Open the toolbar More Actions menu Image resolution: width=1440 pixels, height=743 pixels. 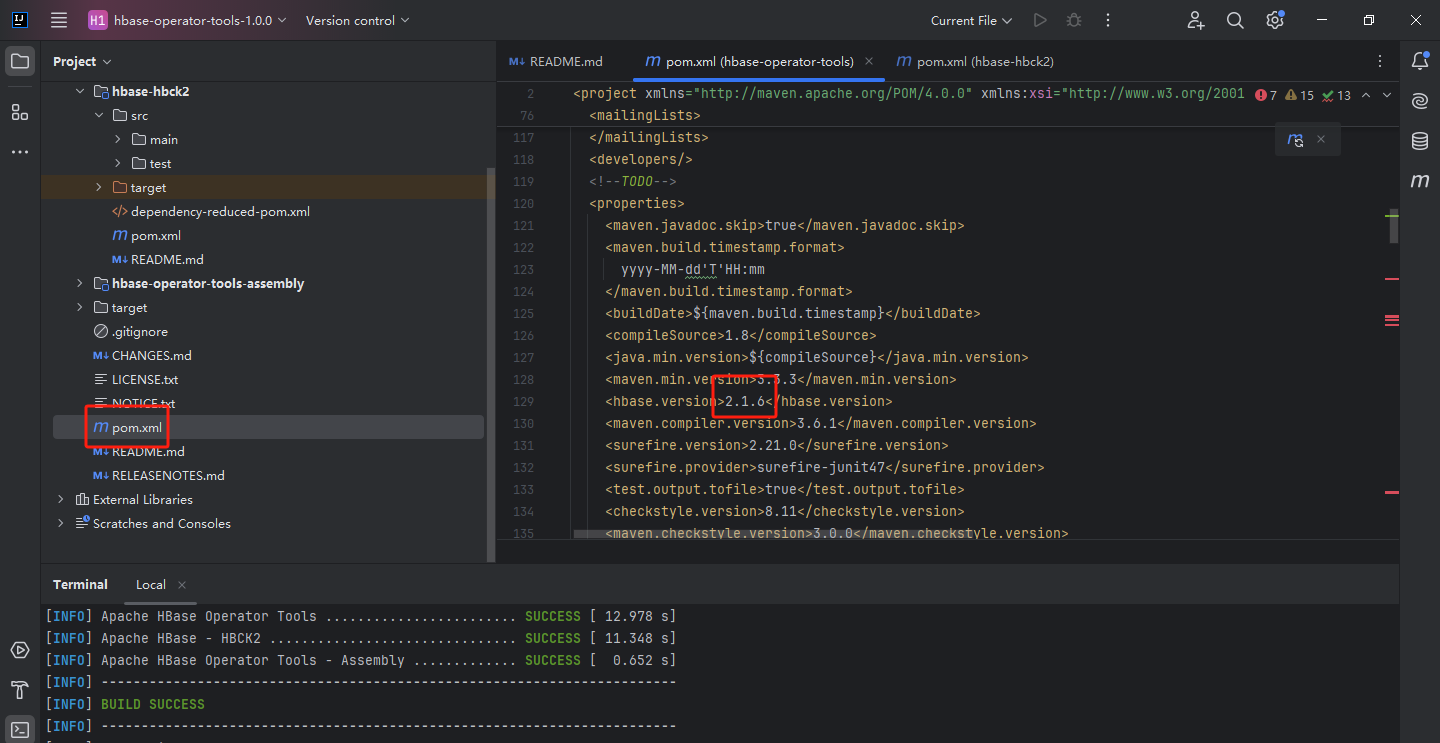(x=1108, y=20)
